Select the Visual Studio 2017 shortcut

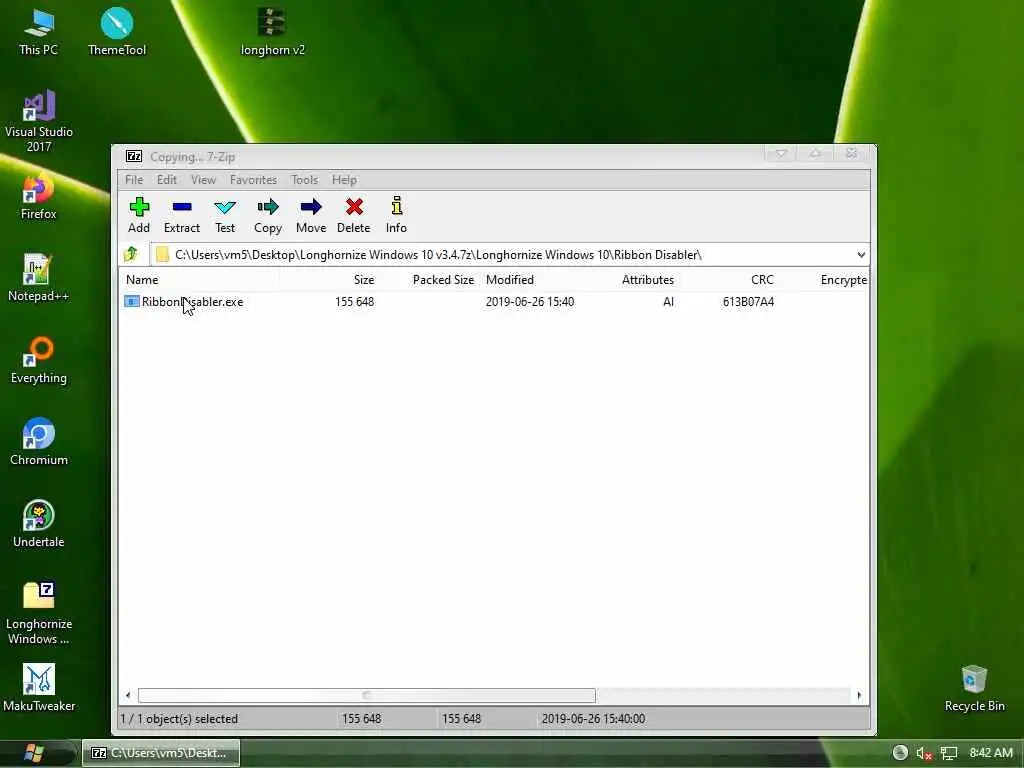point(39,121)
